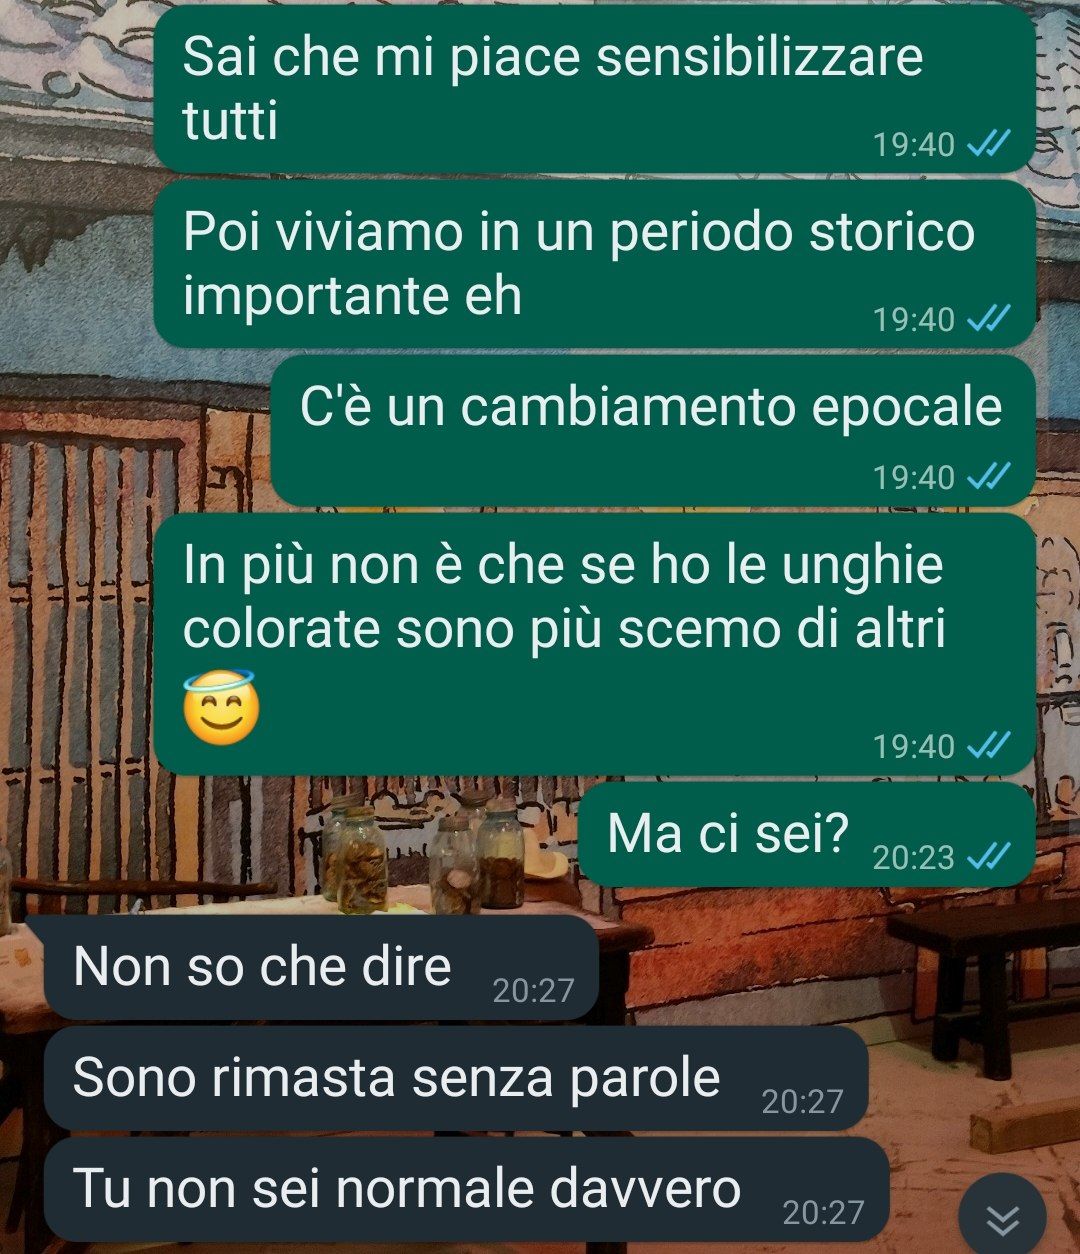Select the "Non so che dire" message
Screen dimensions: 1080x1254
tap(320, 967)
